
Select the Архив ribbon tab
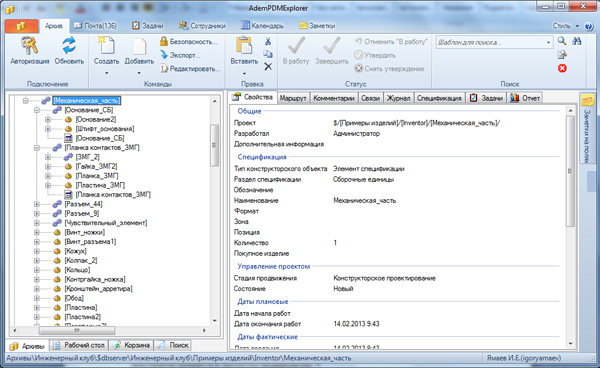54,26
